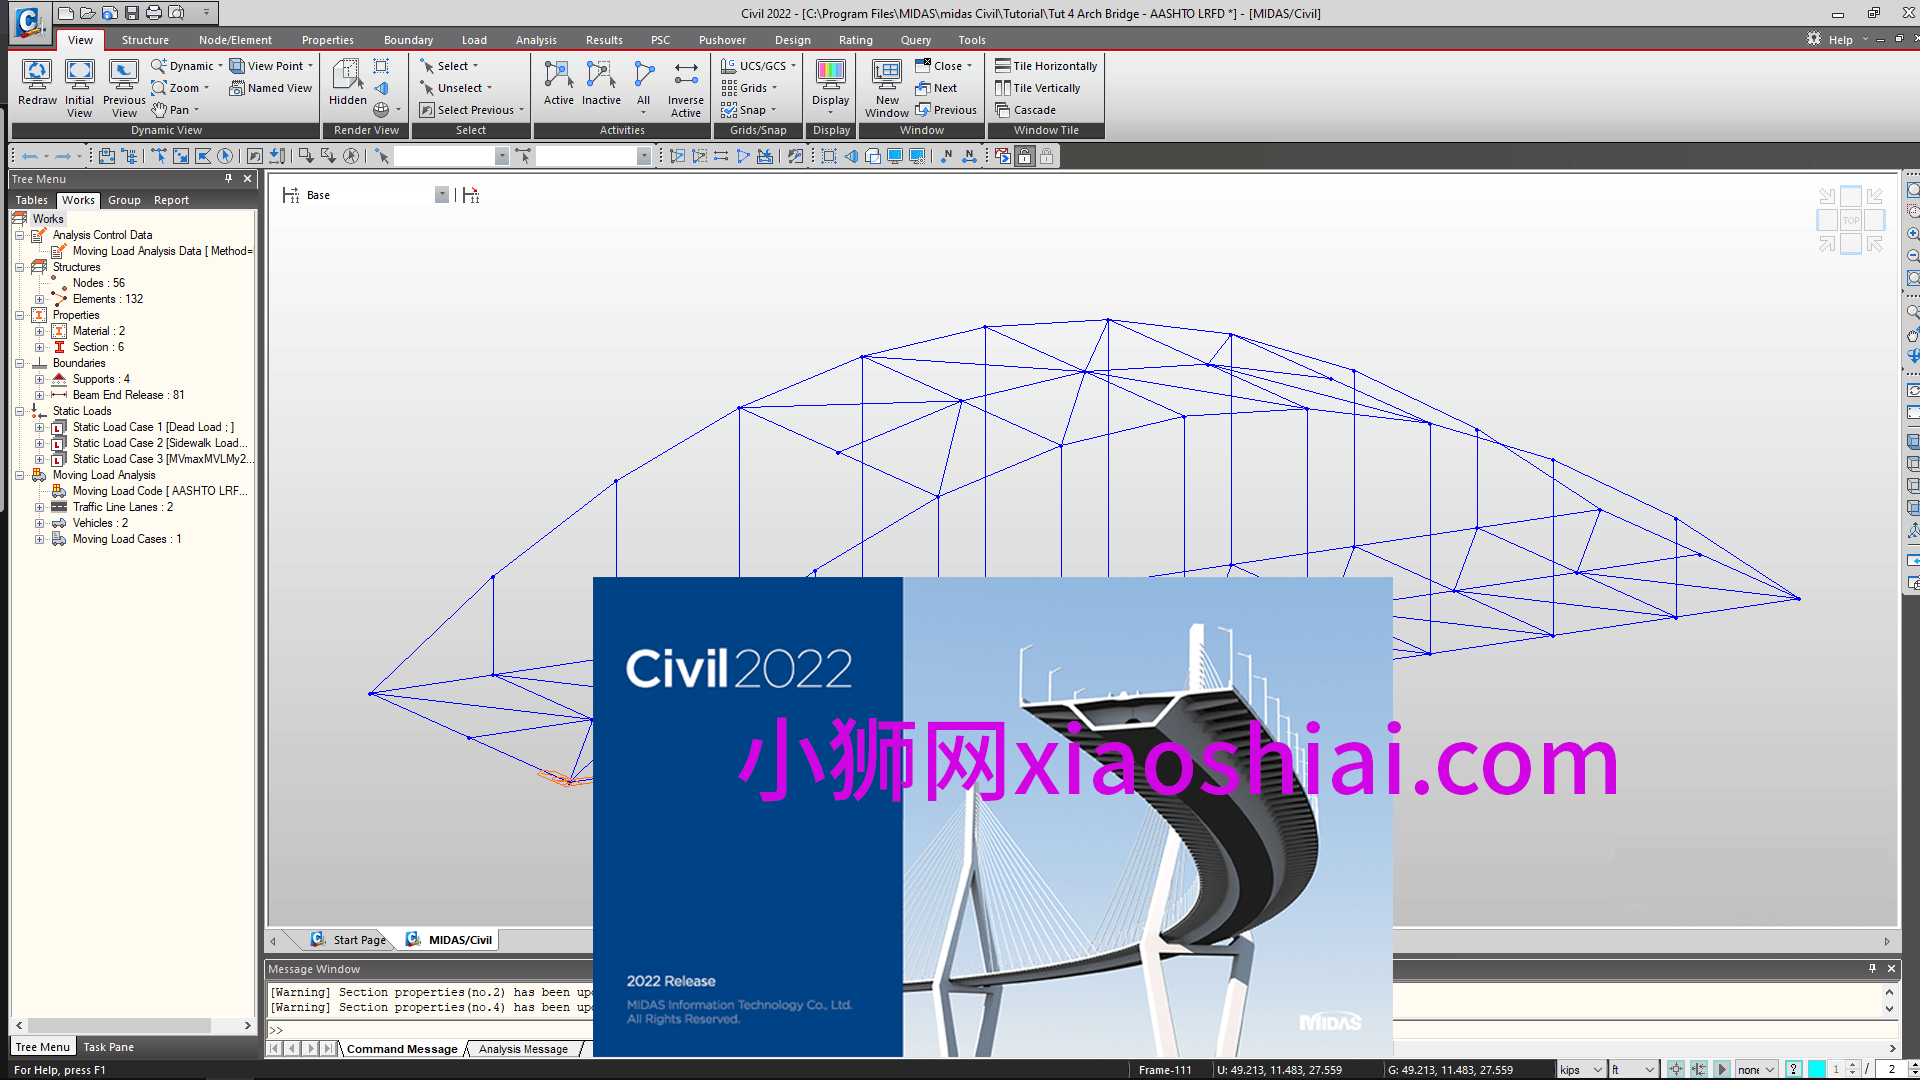
Task: Open the Load menu
Action: click(x=474, y=40)
